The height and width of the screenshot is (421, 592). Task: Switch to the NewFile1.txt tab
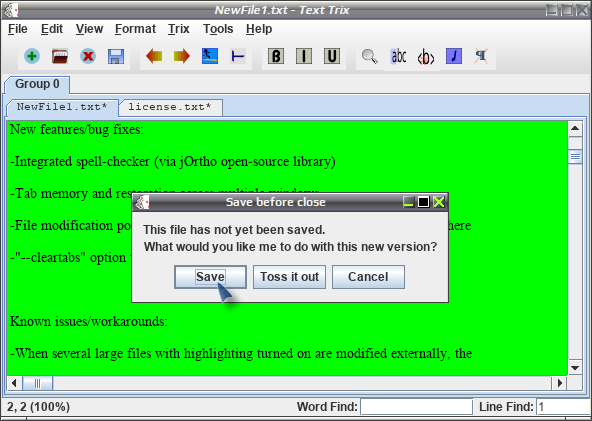pyautogui.click(x=62, y=107)
